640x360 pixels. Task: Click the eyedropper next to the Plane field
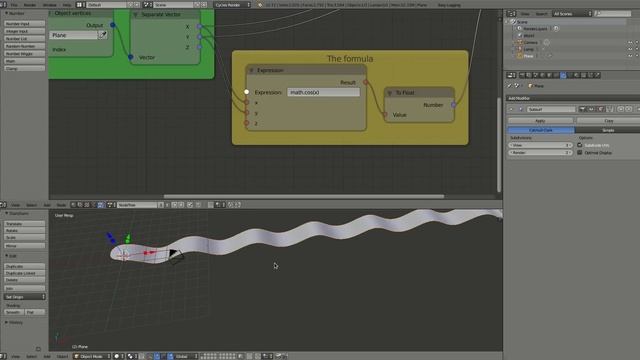[102, 36]
